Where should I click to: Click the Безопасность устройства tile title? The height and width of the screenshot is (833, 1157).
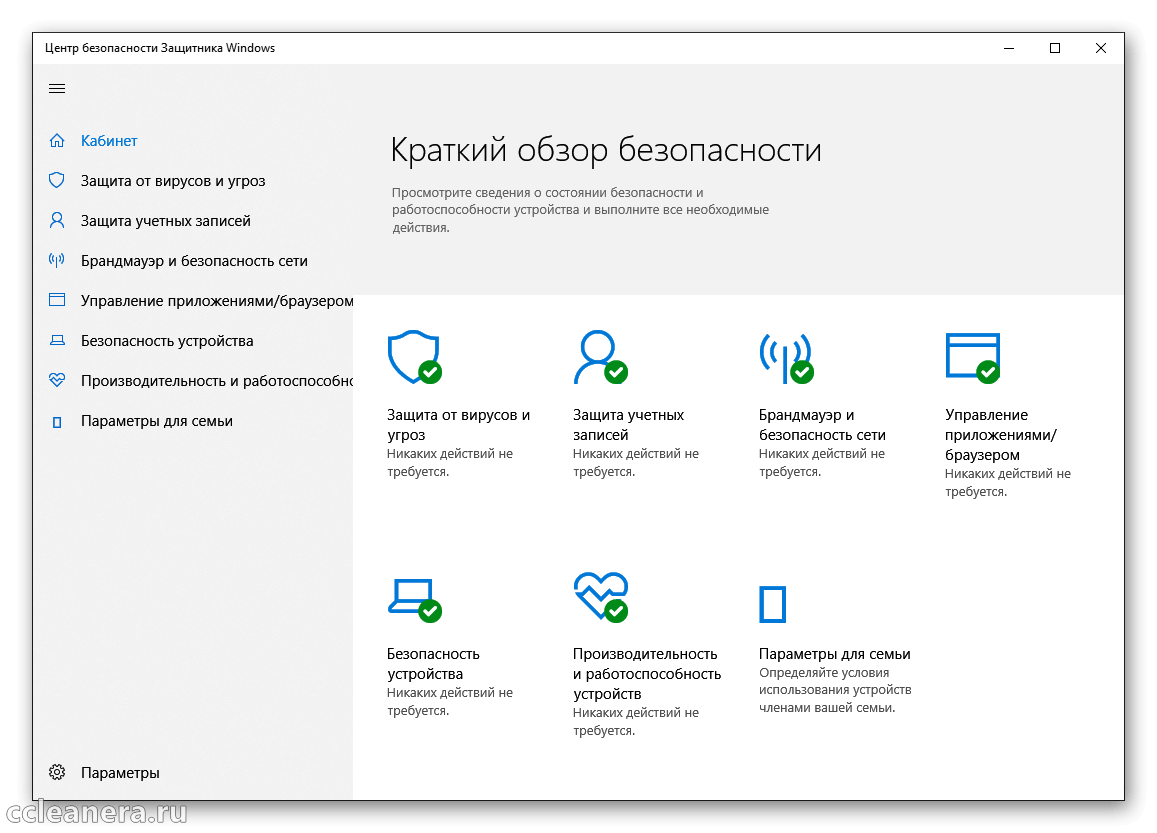click(433, 664)
